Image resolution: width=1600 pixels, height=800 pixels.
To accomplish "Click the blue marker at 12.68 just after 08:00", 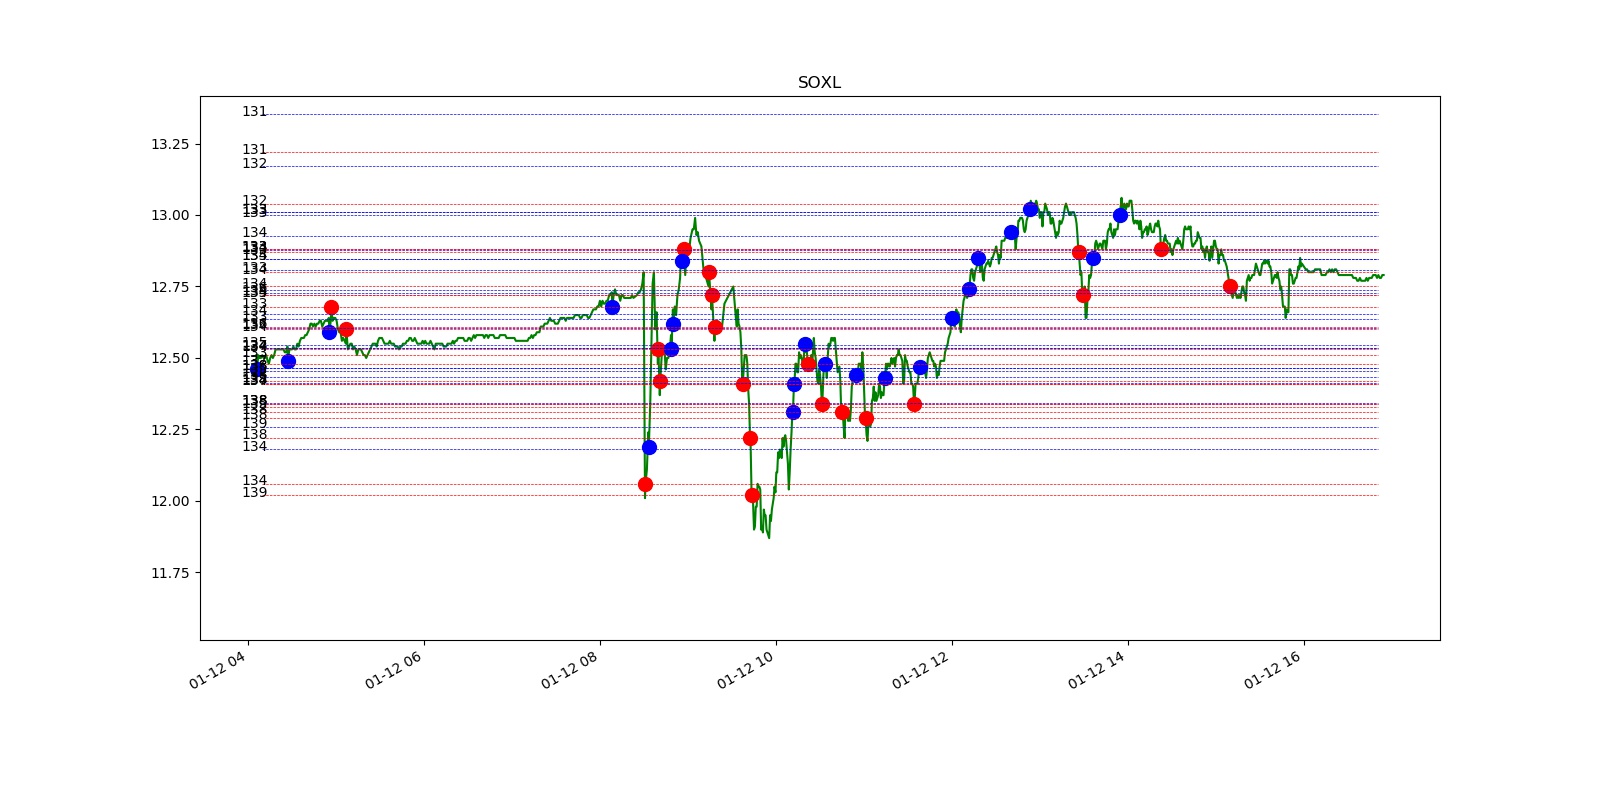I will 612,307.
